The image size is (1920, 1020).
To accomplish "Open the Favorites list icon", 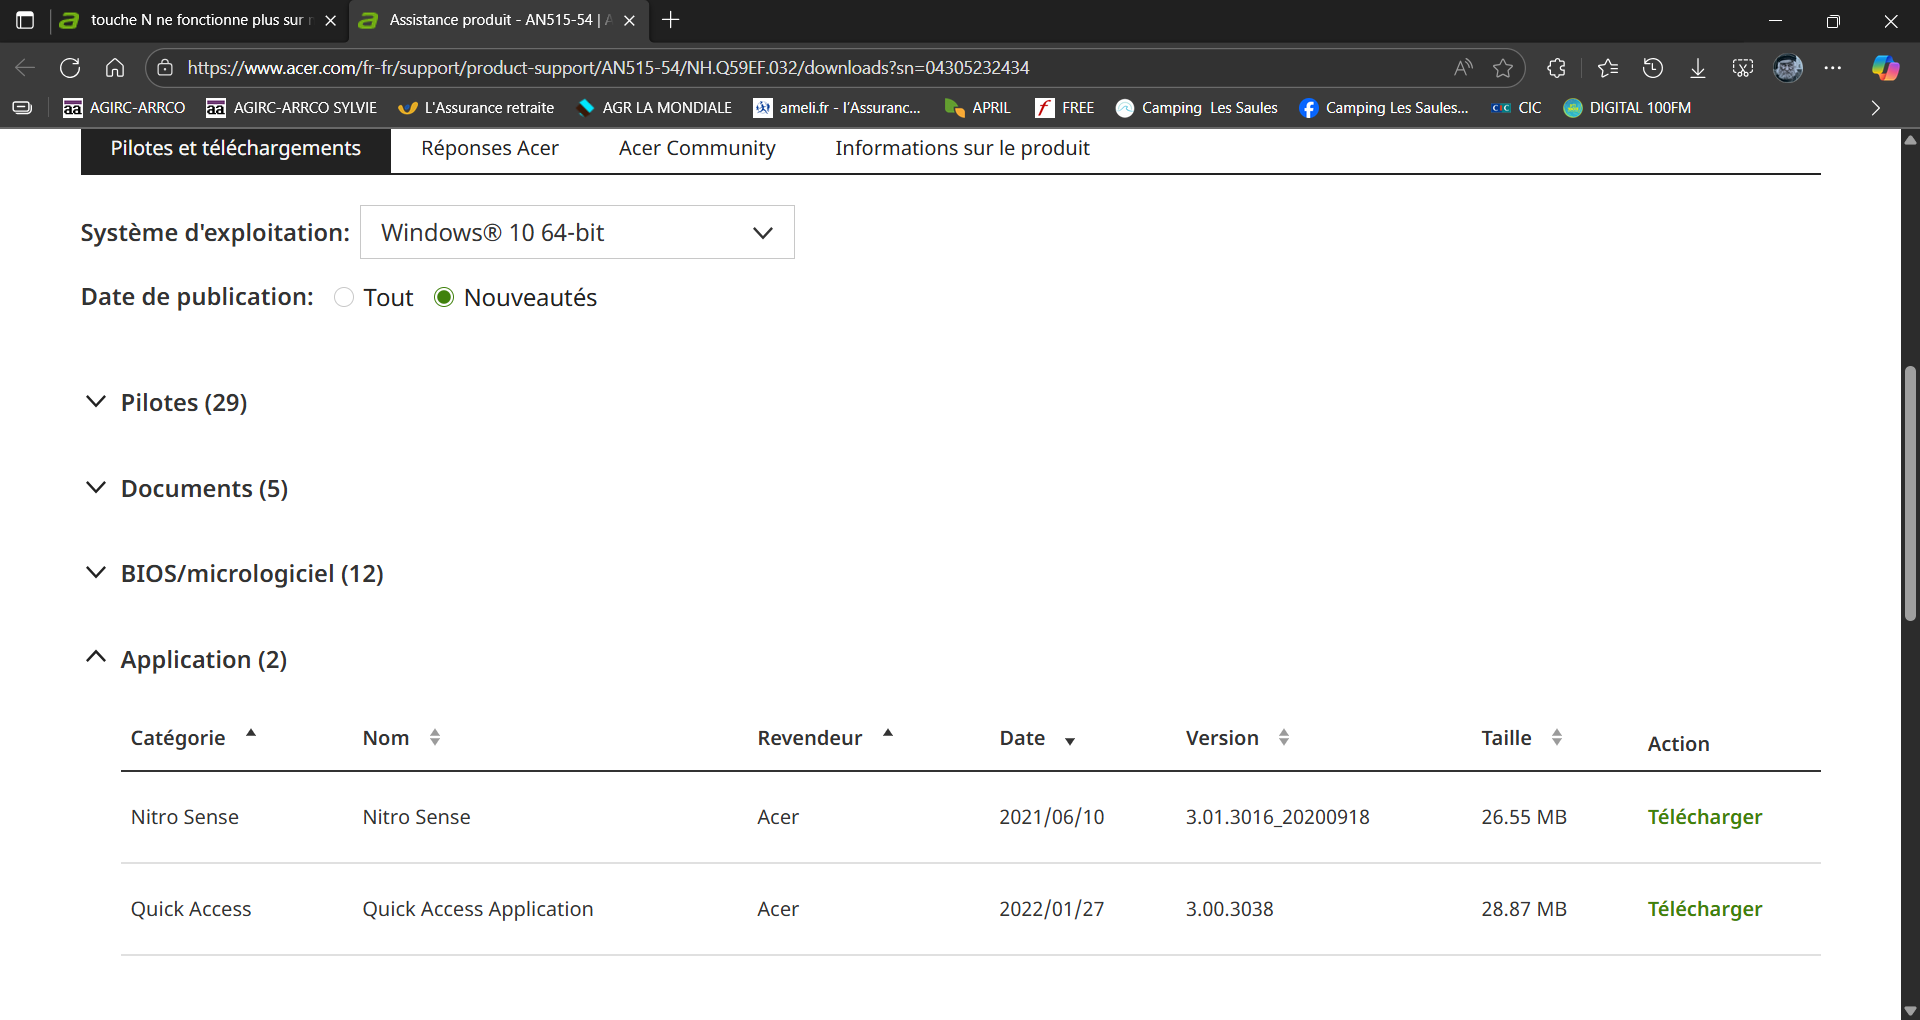I will coord(1608,68).
